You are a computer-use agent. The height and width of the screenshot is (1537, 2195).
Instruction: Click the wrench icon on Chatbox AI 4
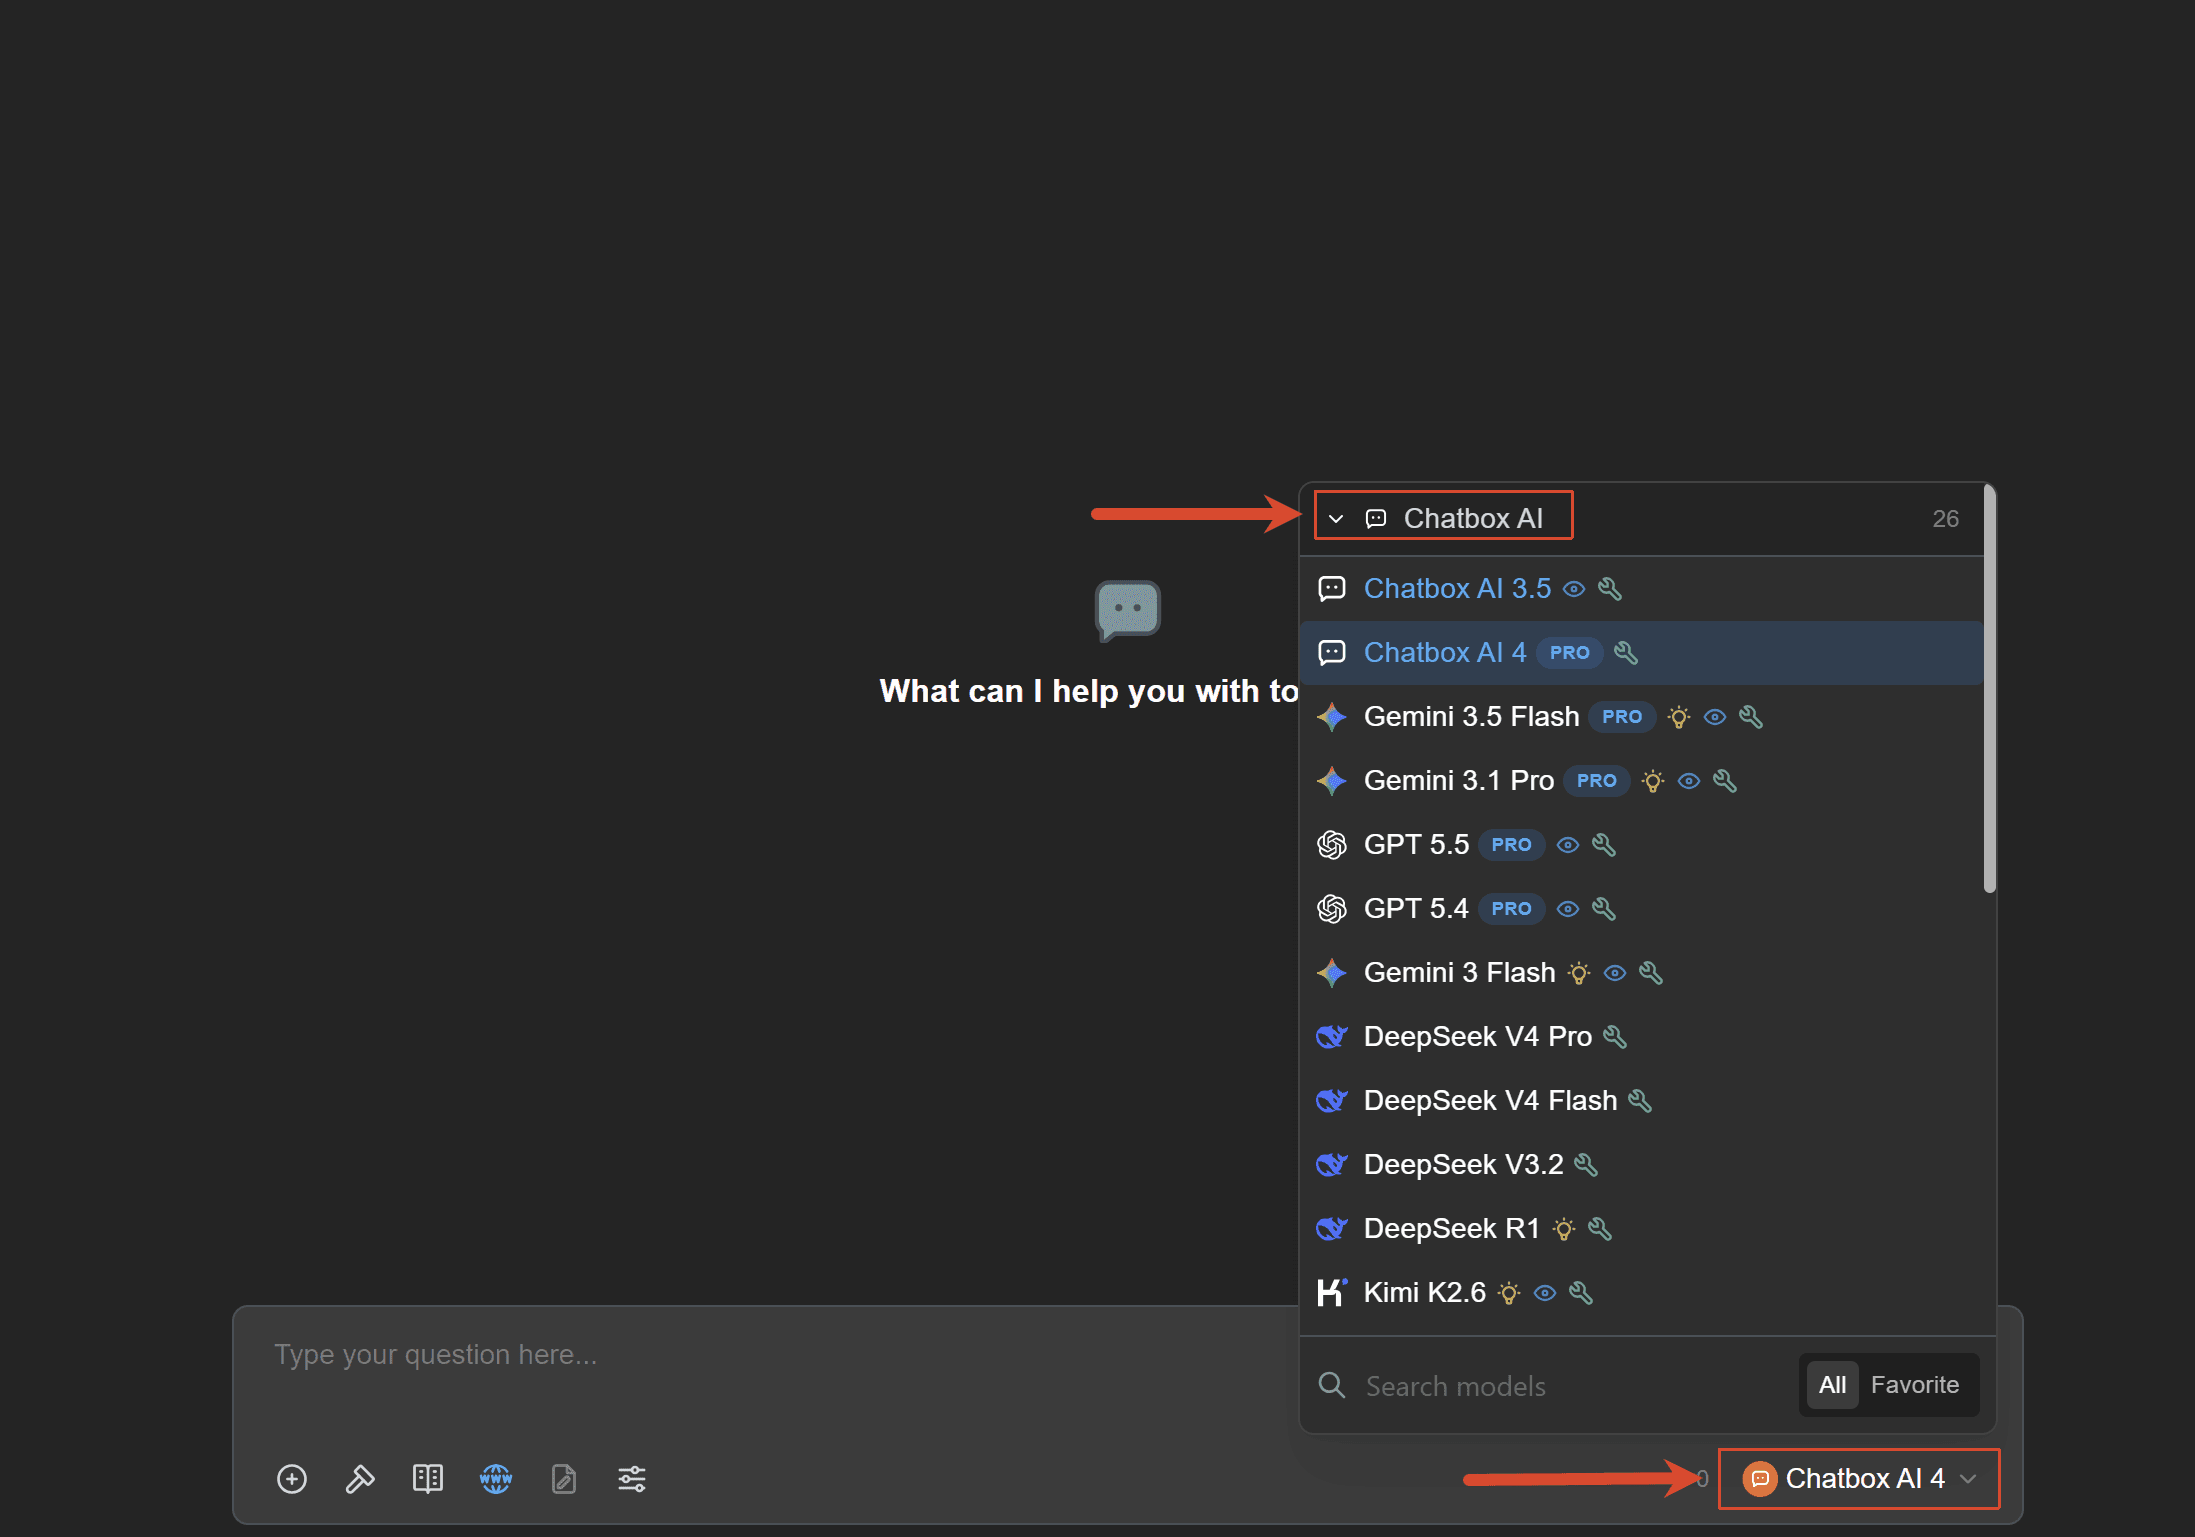point(1626,653)
